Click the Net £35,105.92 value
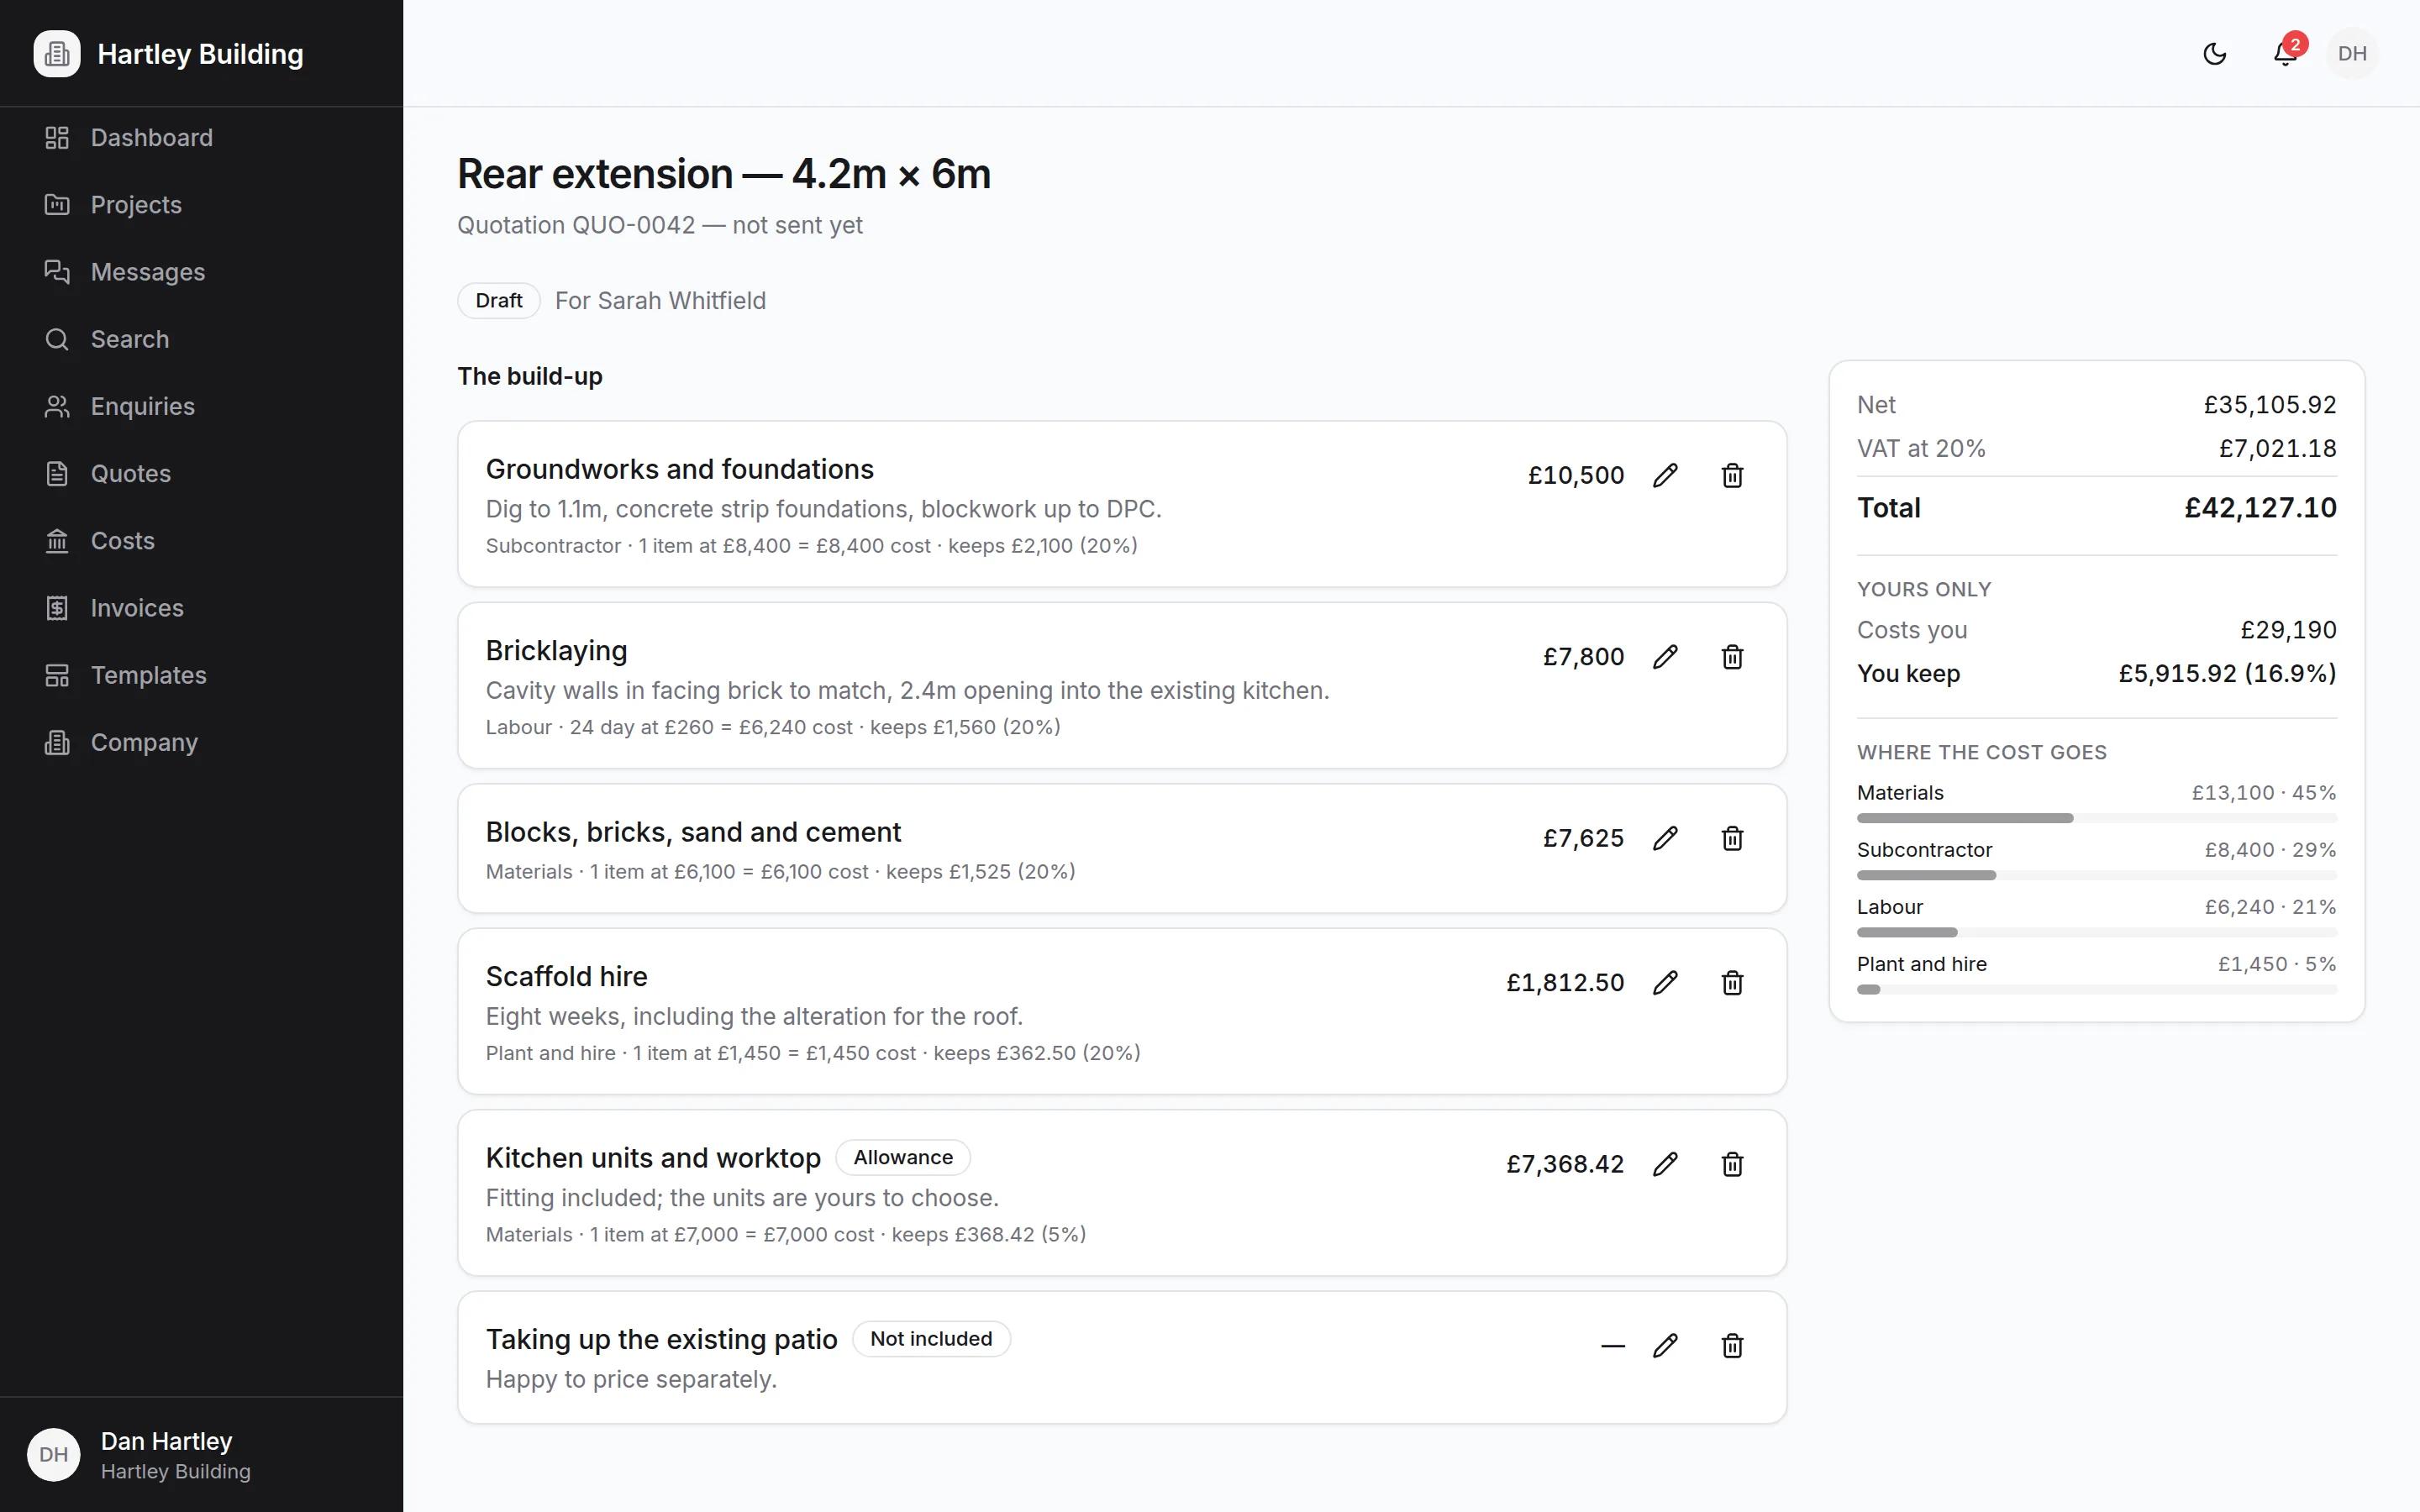Screen dimensions: 2420x1512 coord(2270,405)
